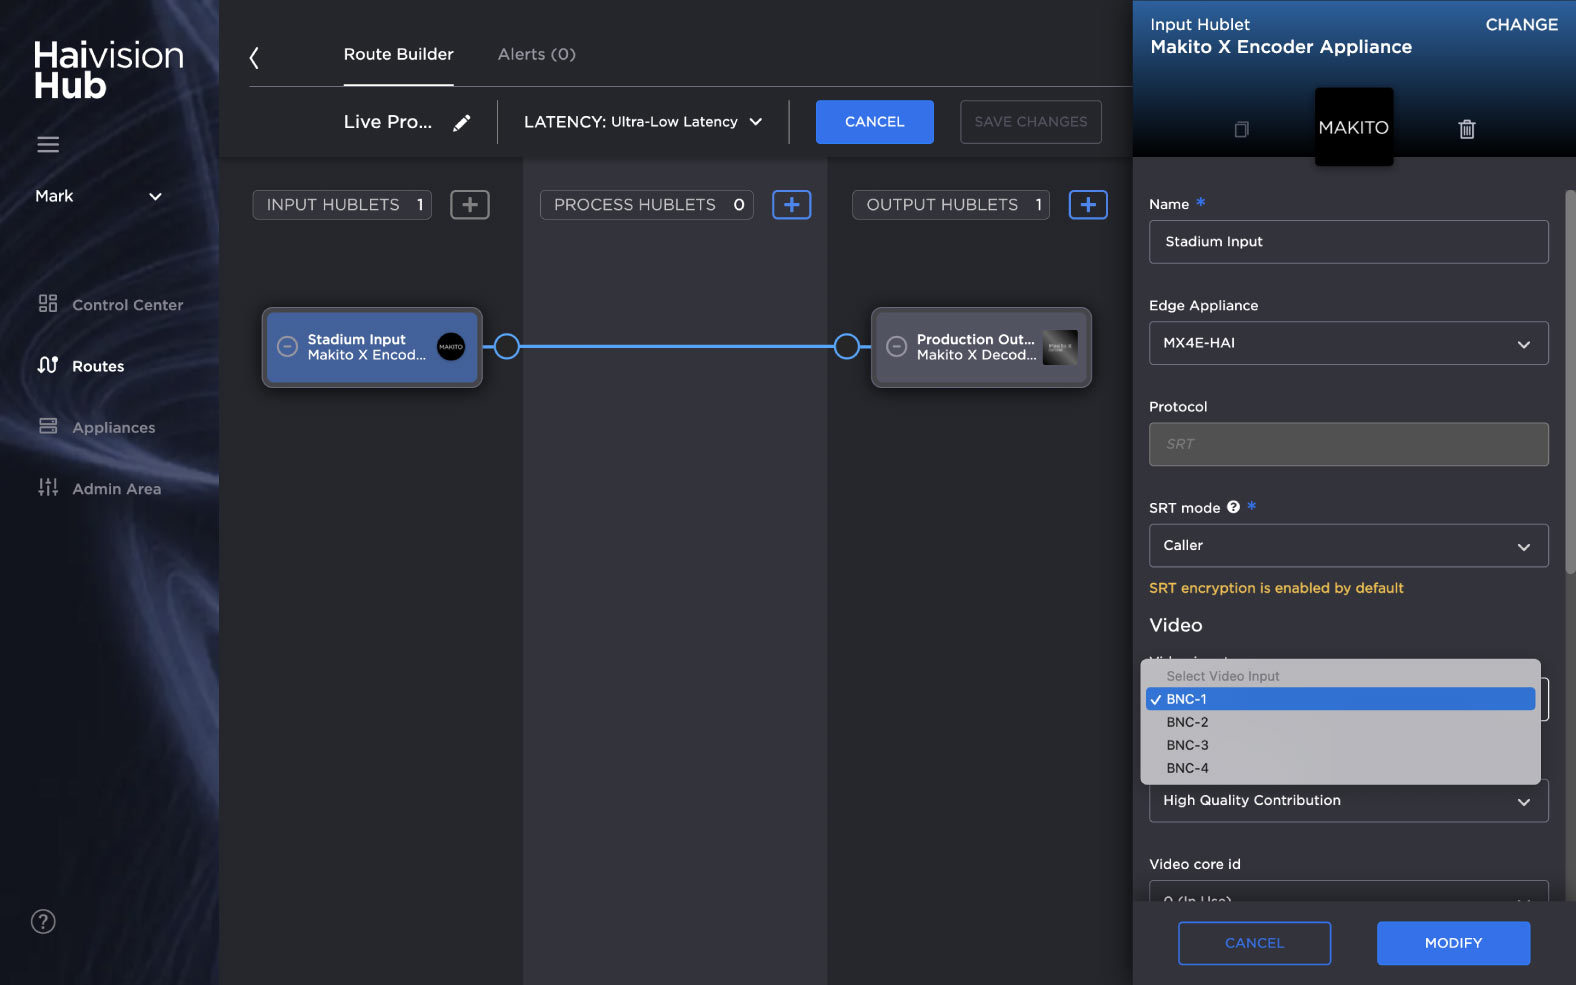Delete the hublet with trash icon
The height and width of the screenshot is (985, 1576).
1467,129
